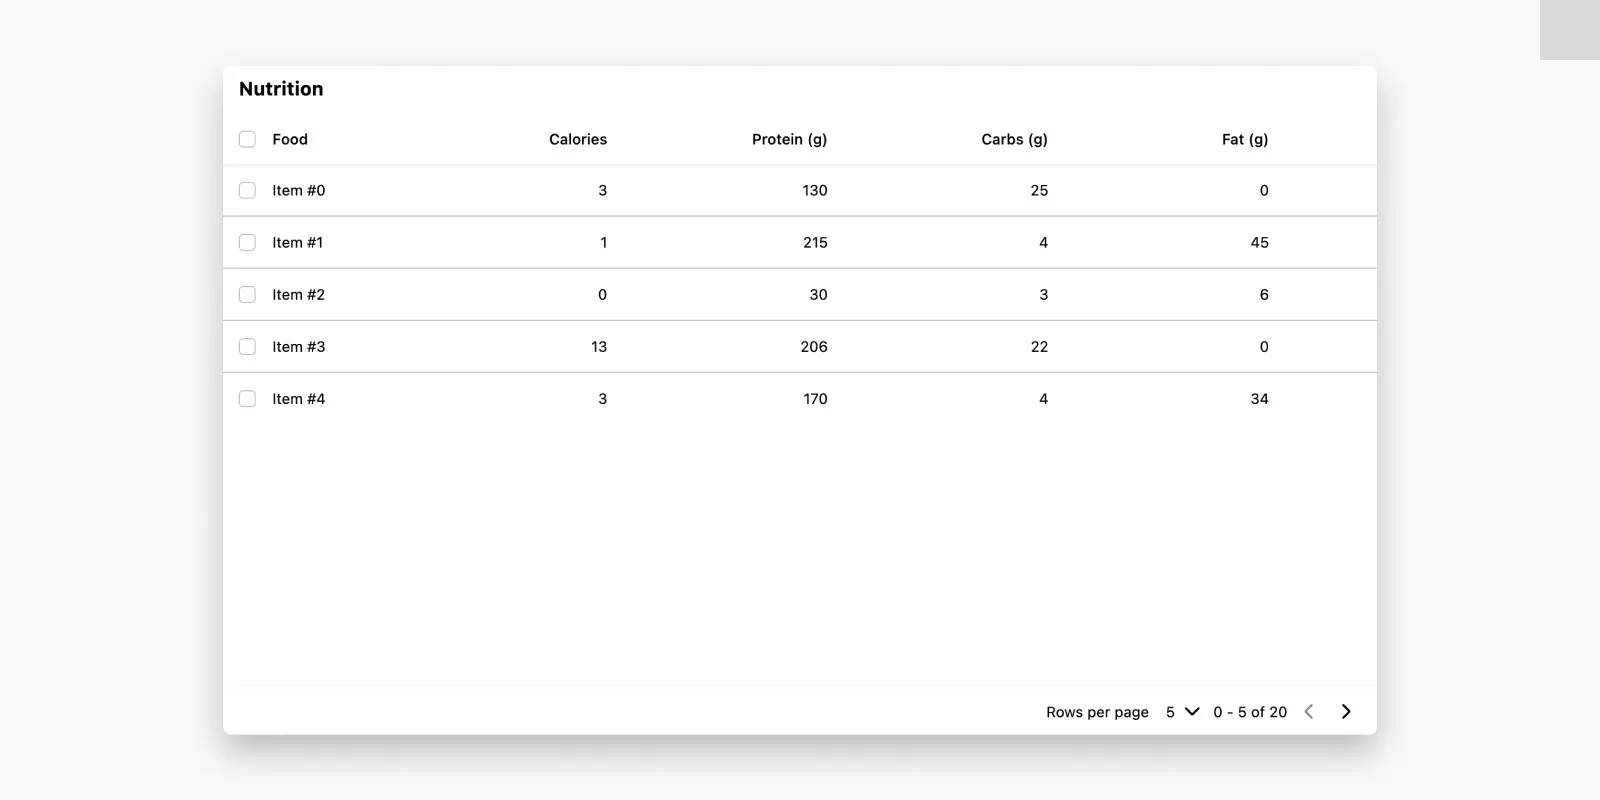Click the protein value 215 cell

815,242
